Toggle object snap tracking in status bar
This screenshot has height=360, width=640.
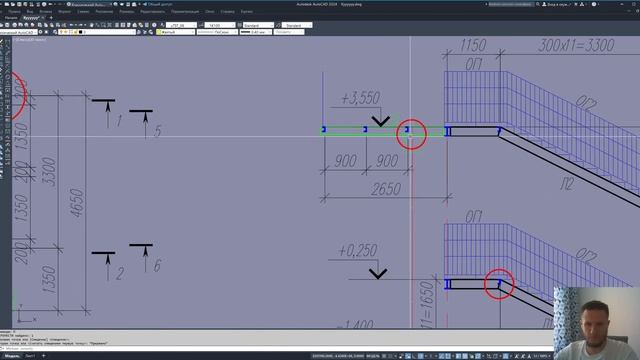pyautogui.click(x=441, y=356)
